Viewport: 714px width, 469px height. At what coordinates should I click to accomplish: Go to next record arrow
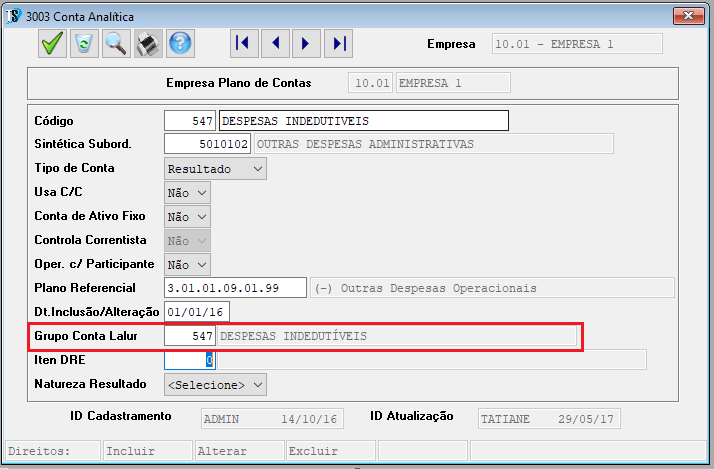click(x=306, y=44)
